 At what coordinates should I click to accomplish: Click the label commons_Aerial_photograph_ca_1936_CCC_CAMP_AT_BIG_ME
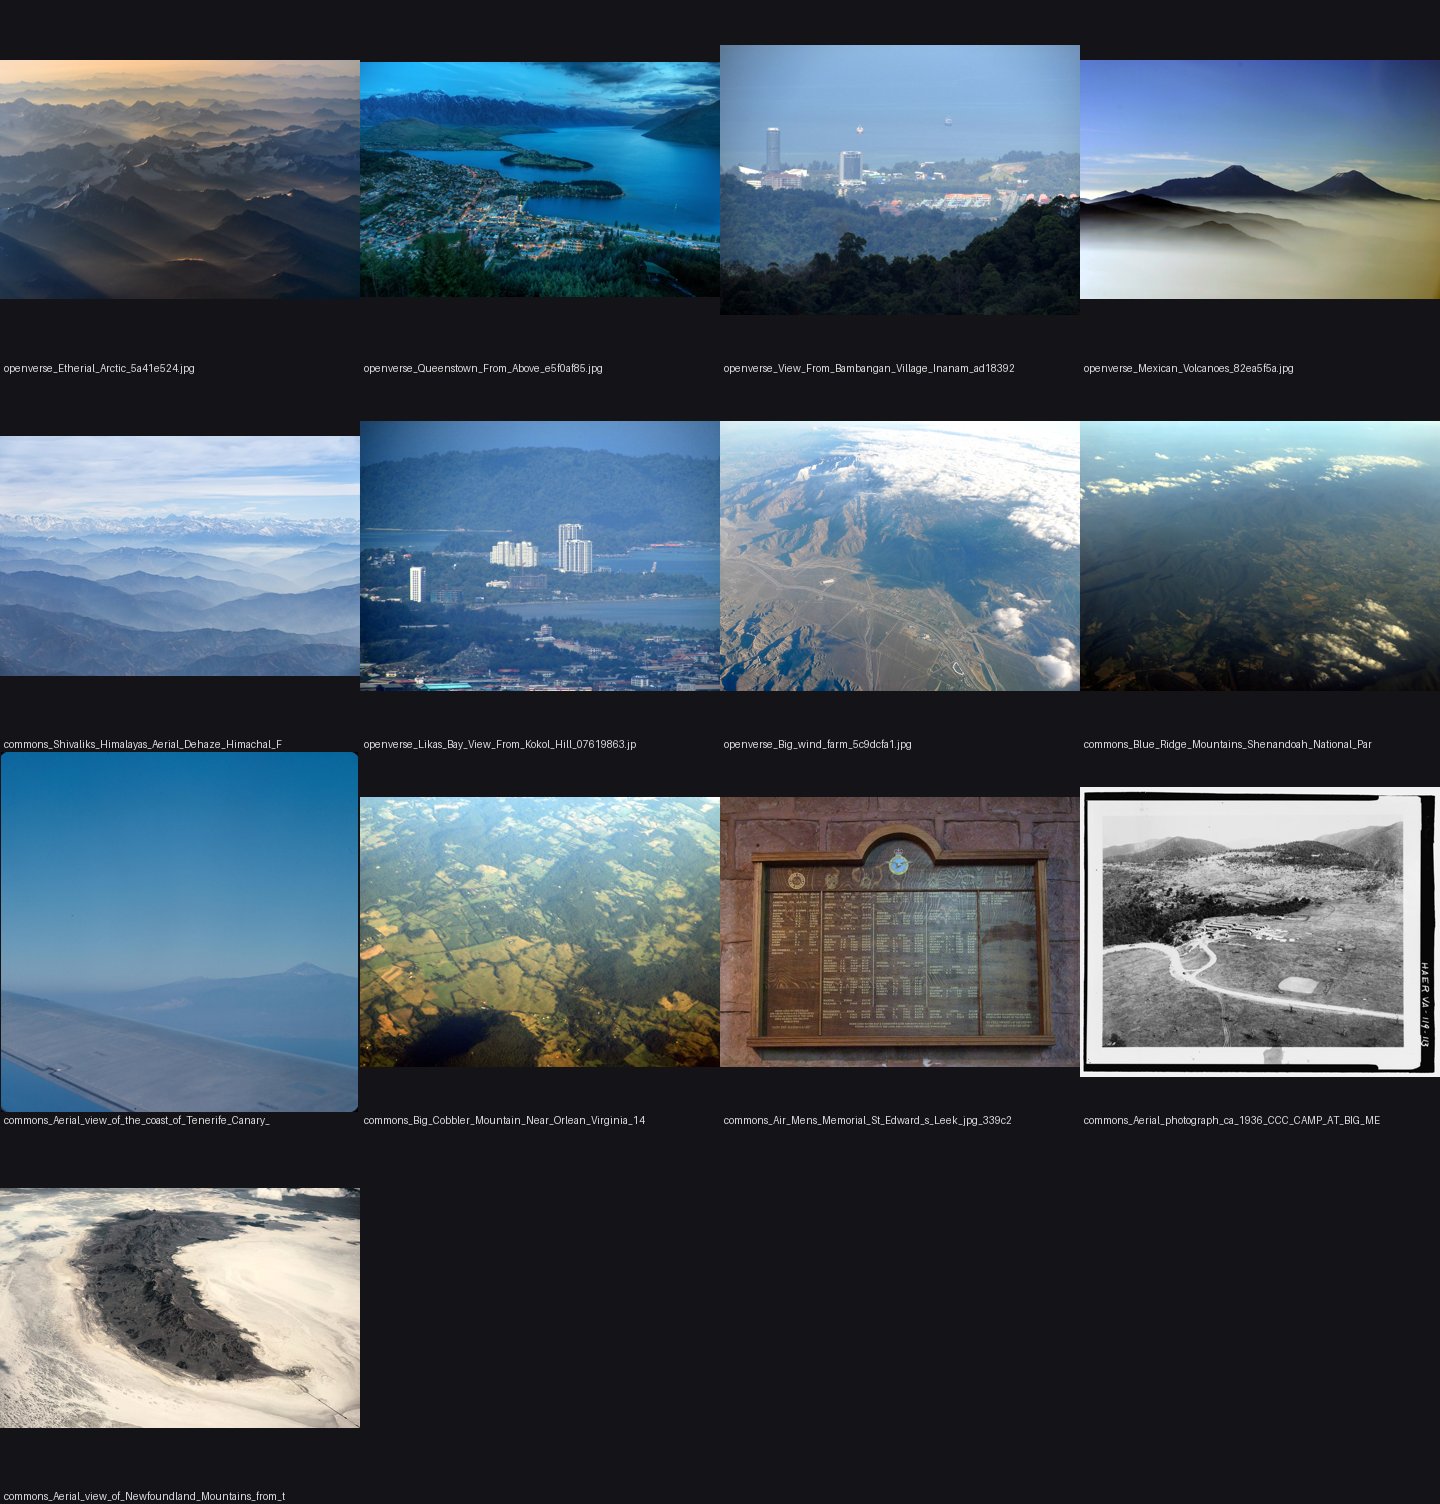1231,1120
